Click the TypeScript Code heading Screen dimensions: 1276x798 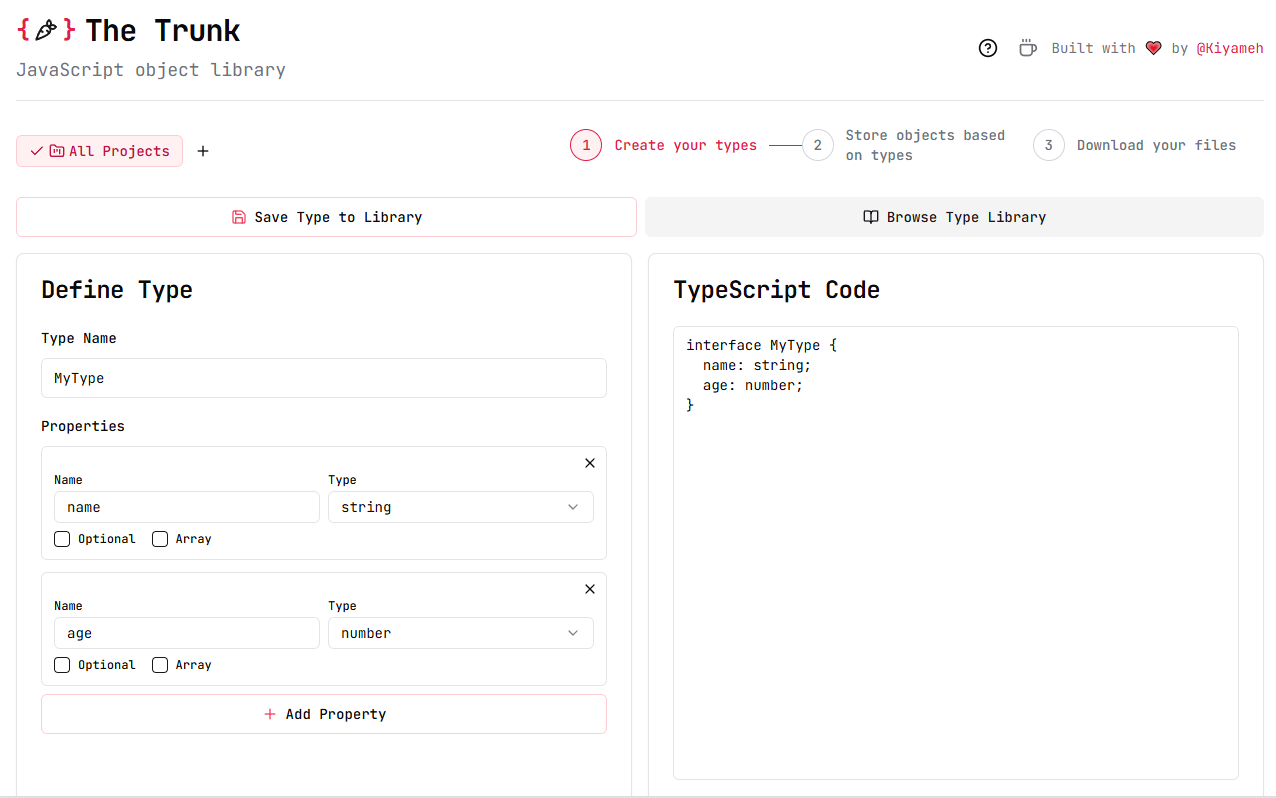coord(777,290)
